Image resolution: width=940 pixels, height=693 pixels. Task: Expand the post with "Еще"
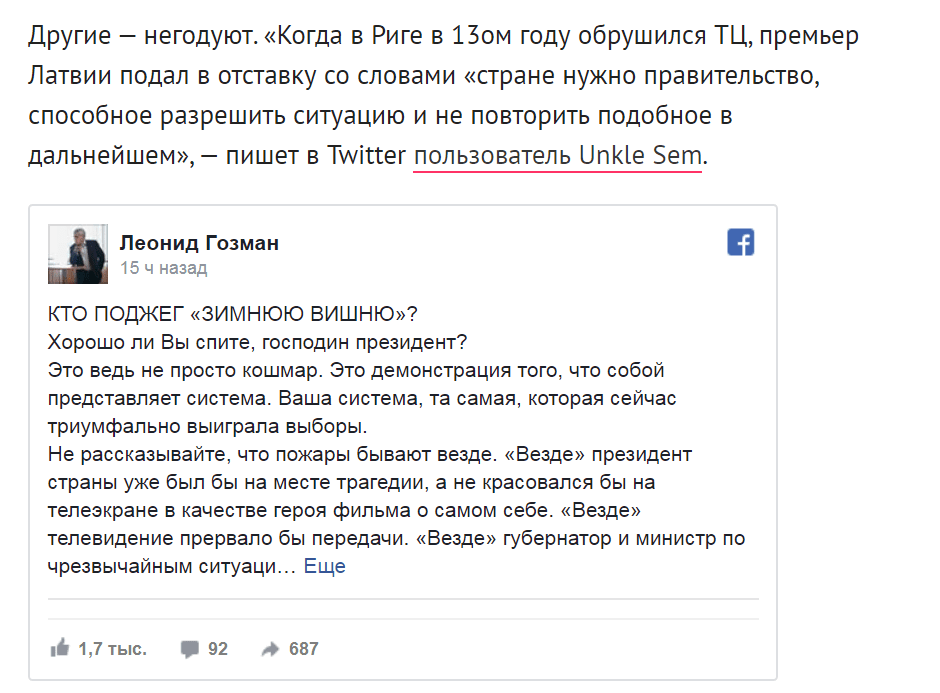324,566
